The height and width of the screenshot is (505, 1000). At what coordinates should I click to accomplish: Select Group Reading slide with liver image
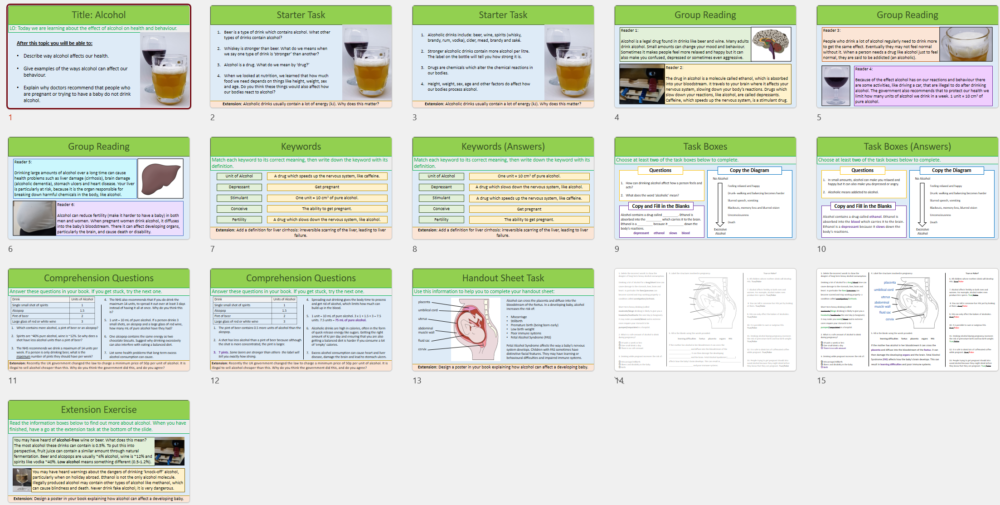(99, 188)
